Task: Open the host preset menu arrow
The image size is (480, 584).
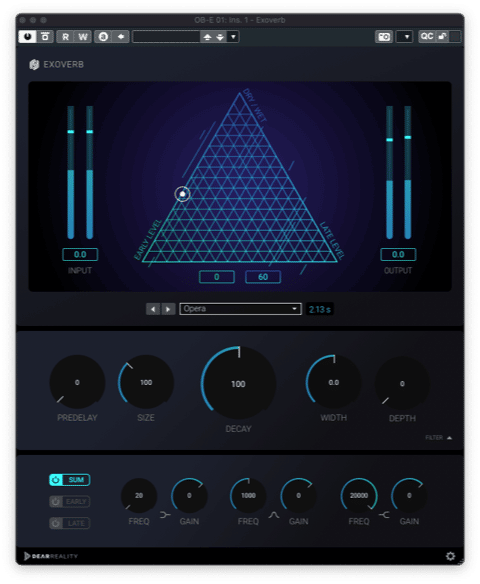Action: (x=233, y=36)
